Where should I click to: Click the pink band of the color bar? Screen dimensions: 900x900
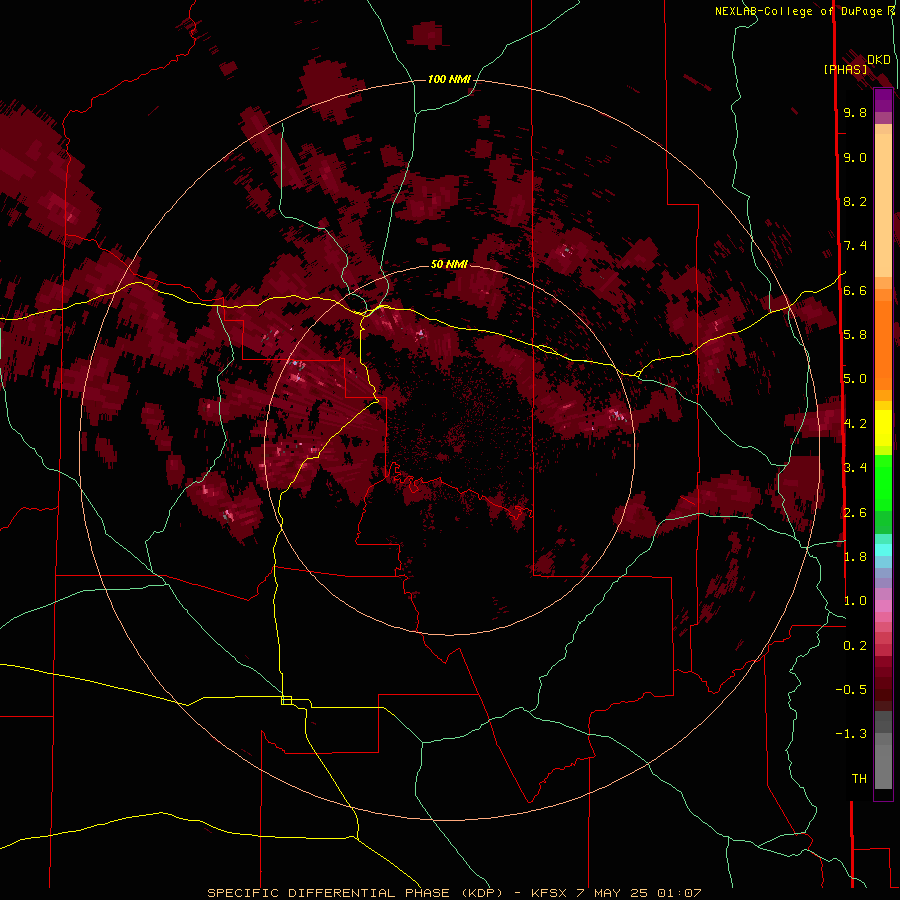[x=883, y=606]
